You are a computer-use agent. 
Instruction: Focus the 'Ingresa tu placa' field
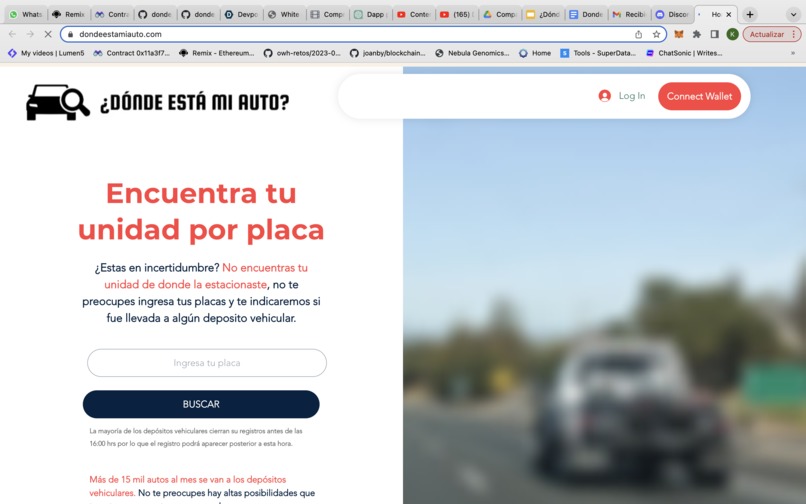207,363
